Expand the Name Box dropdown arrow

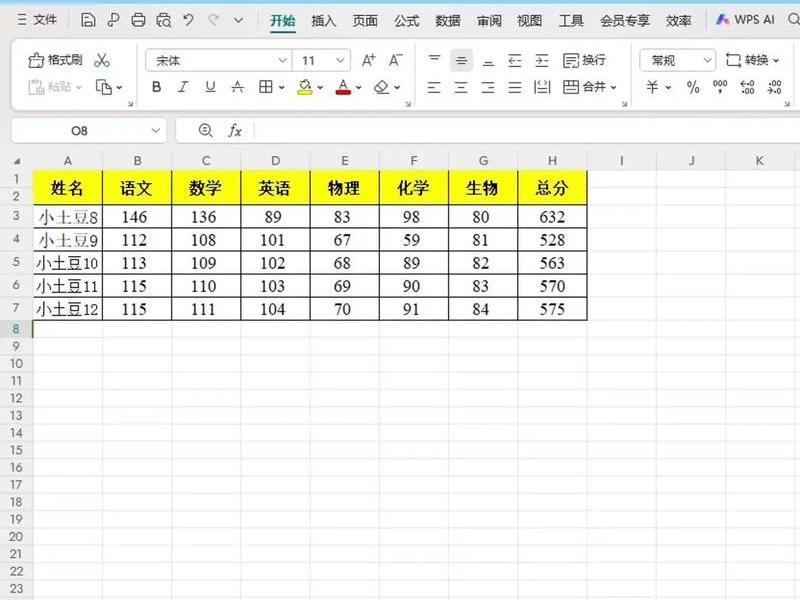click(156, 131)
